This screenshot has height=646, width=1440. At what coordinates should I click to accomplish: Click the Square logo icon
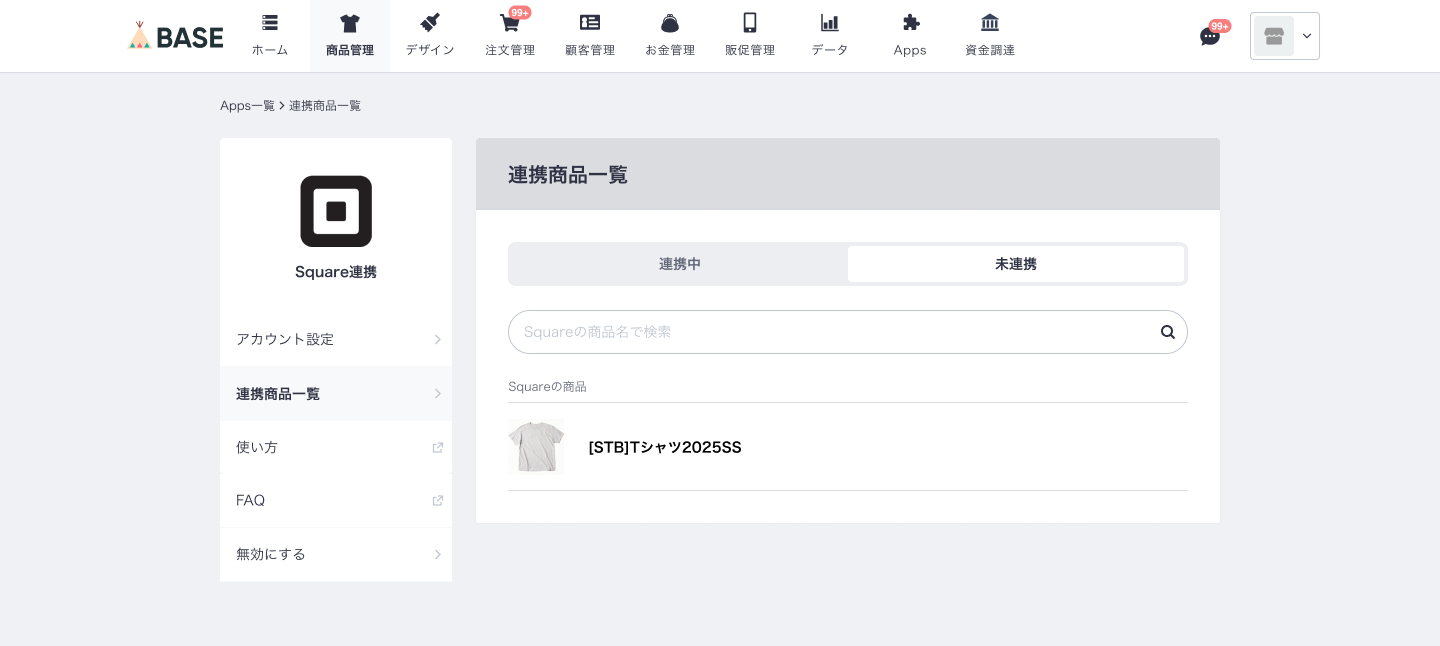pyautogui.click(x=336, y=211)
